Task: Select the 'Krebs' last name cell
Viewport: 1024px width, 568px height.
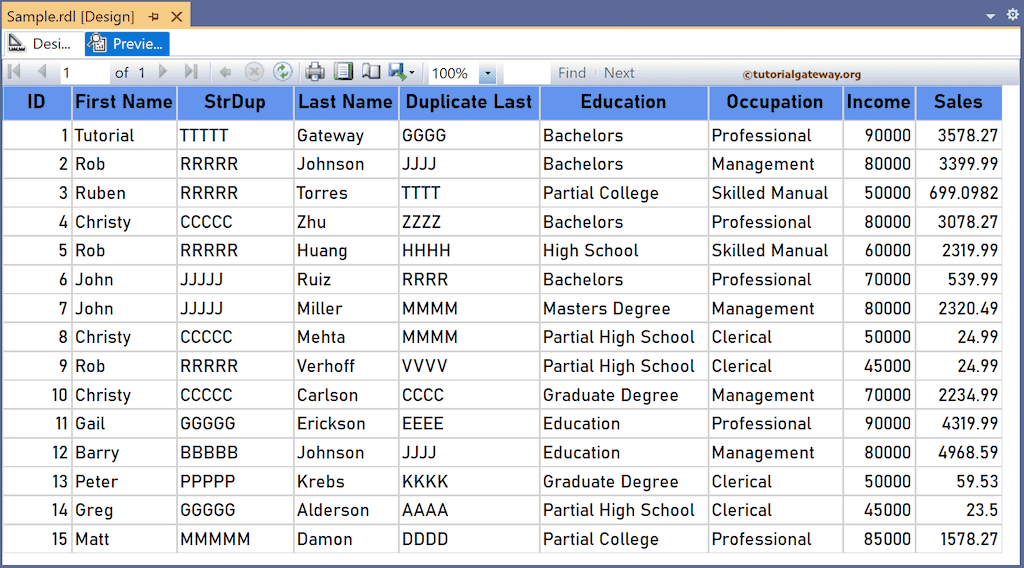Action: 345,481
